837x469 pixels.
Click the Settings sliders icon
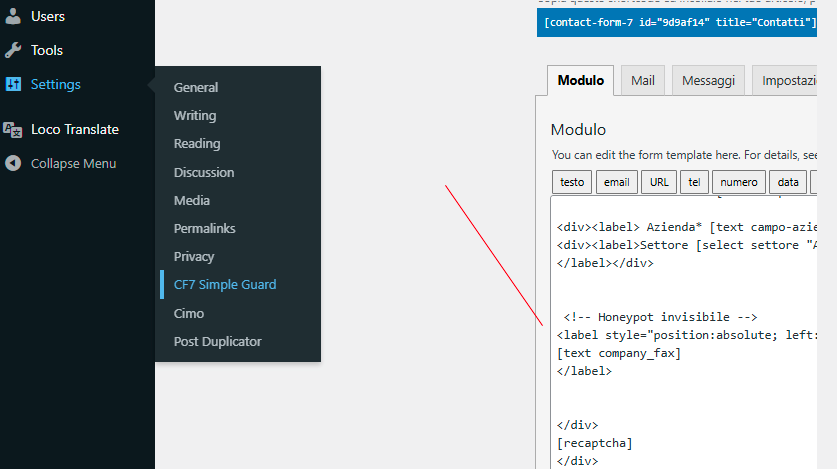click(x=13, y=85)
